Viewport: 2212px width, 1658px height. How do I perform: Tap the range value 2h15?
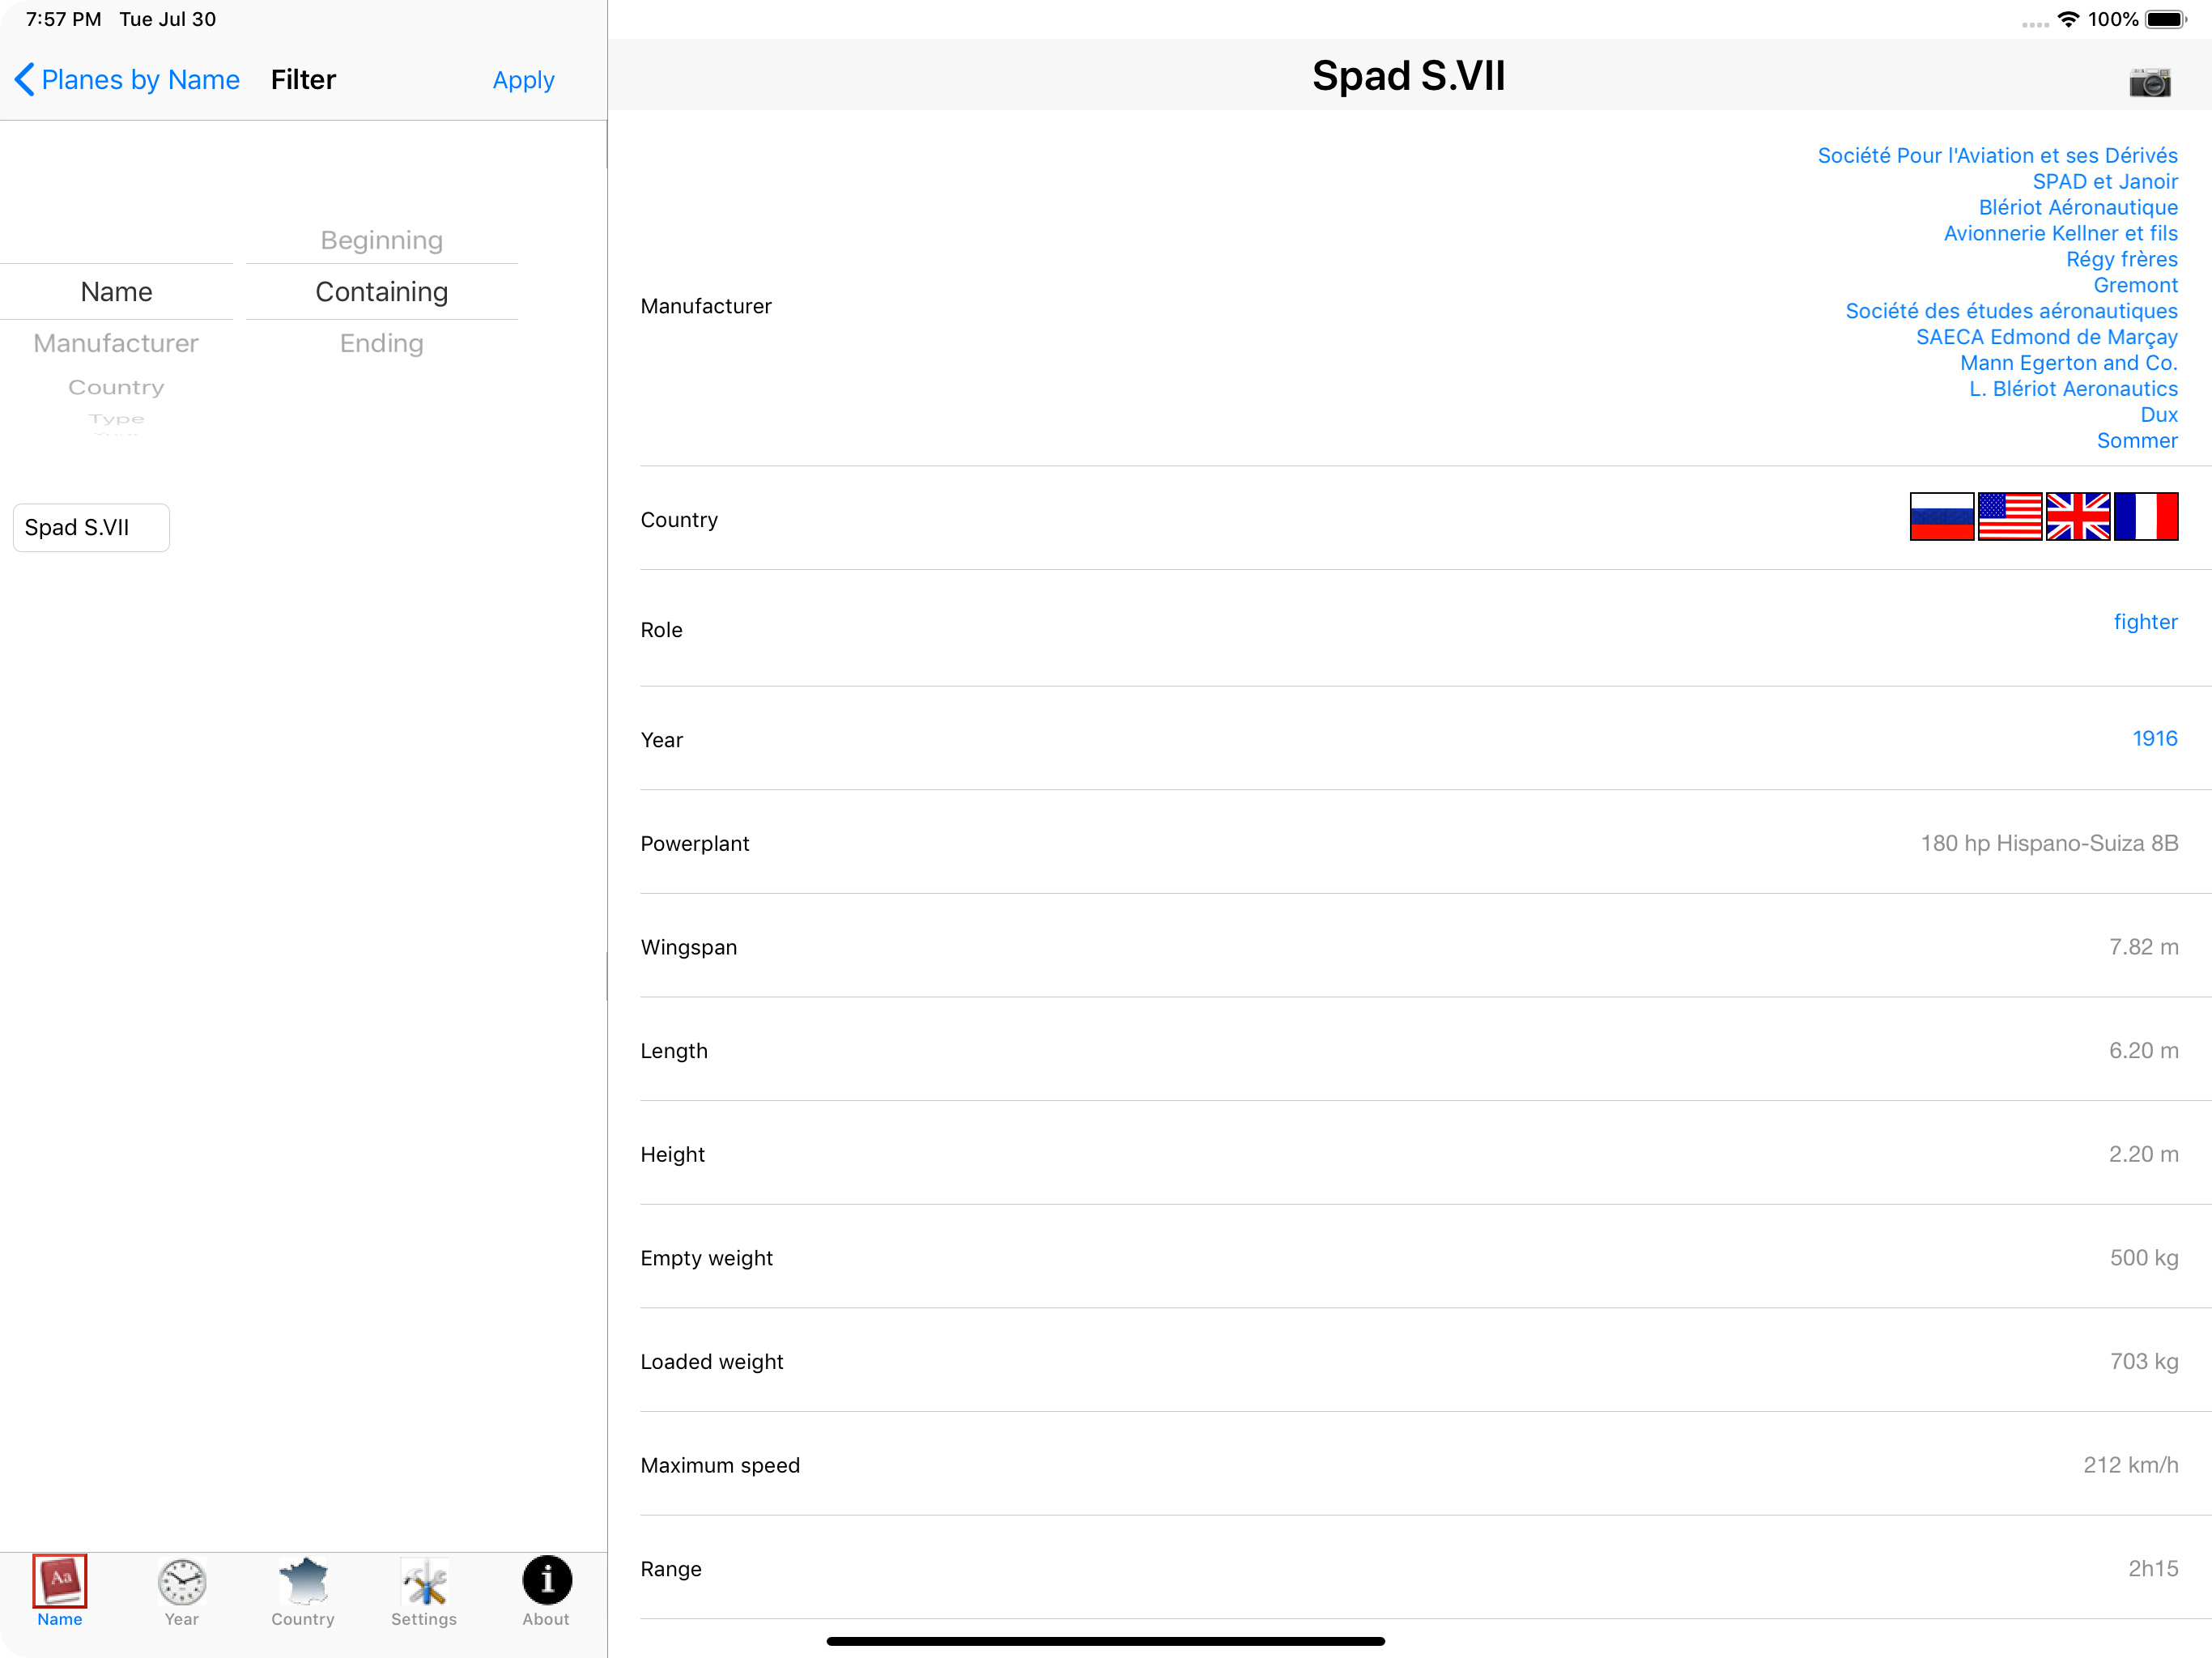(x=2152, y=1569)
